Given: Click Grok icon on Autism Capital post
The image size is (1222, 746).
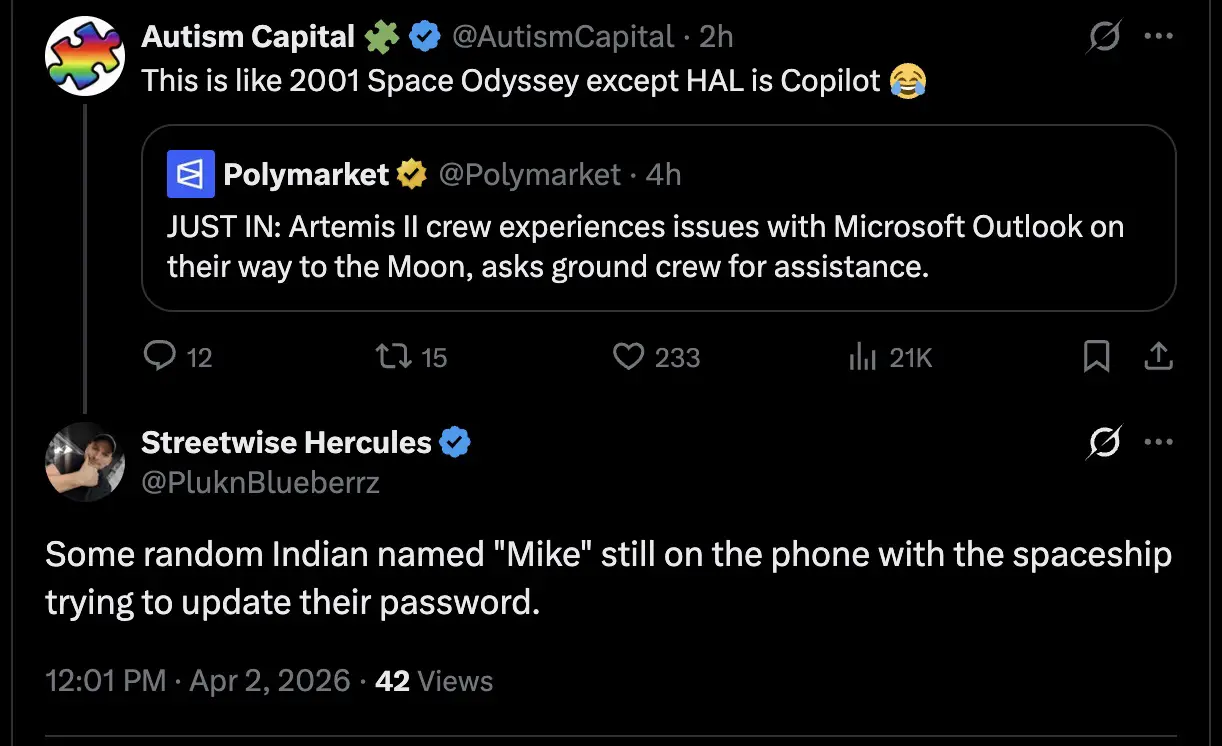Looking at the screenshot, I should point(1104,37).
